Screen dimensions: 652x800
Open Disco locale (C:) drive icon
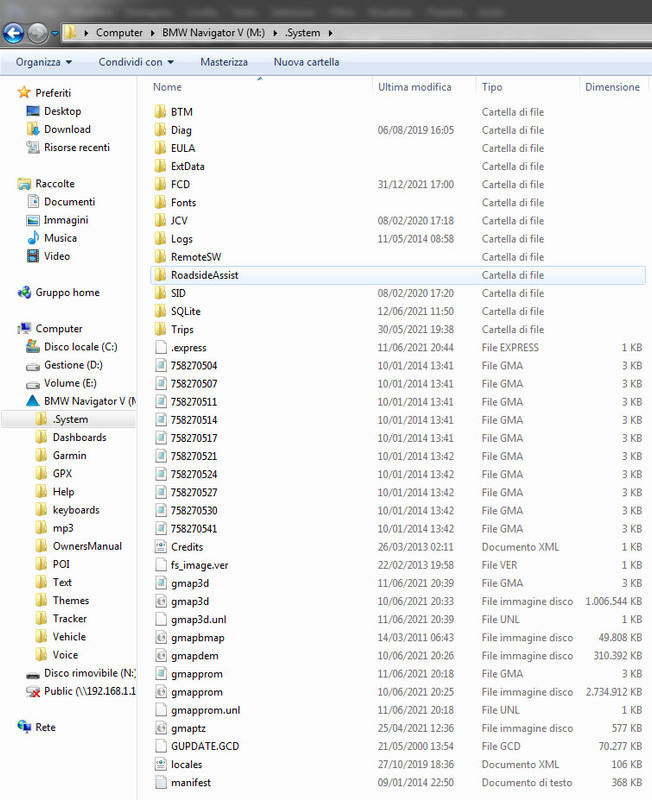point(33,347)
